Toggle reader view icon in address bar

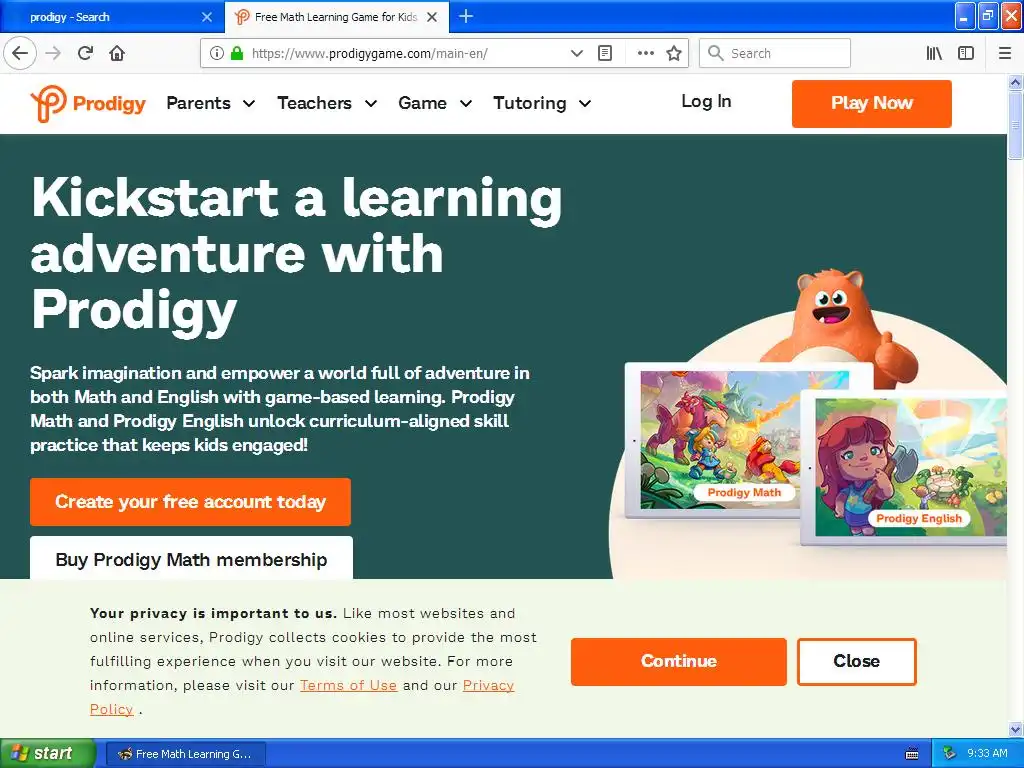(x=605, y=54)
